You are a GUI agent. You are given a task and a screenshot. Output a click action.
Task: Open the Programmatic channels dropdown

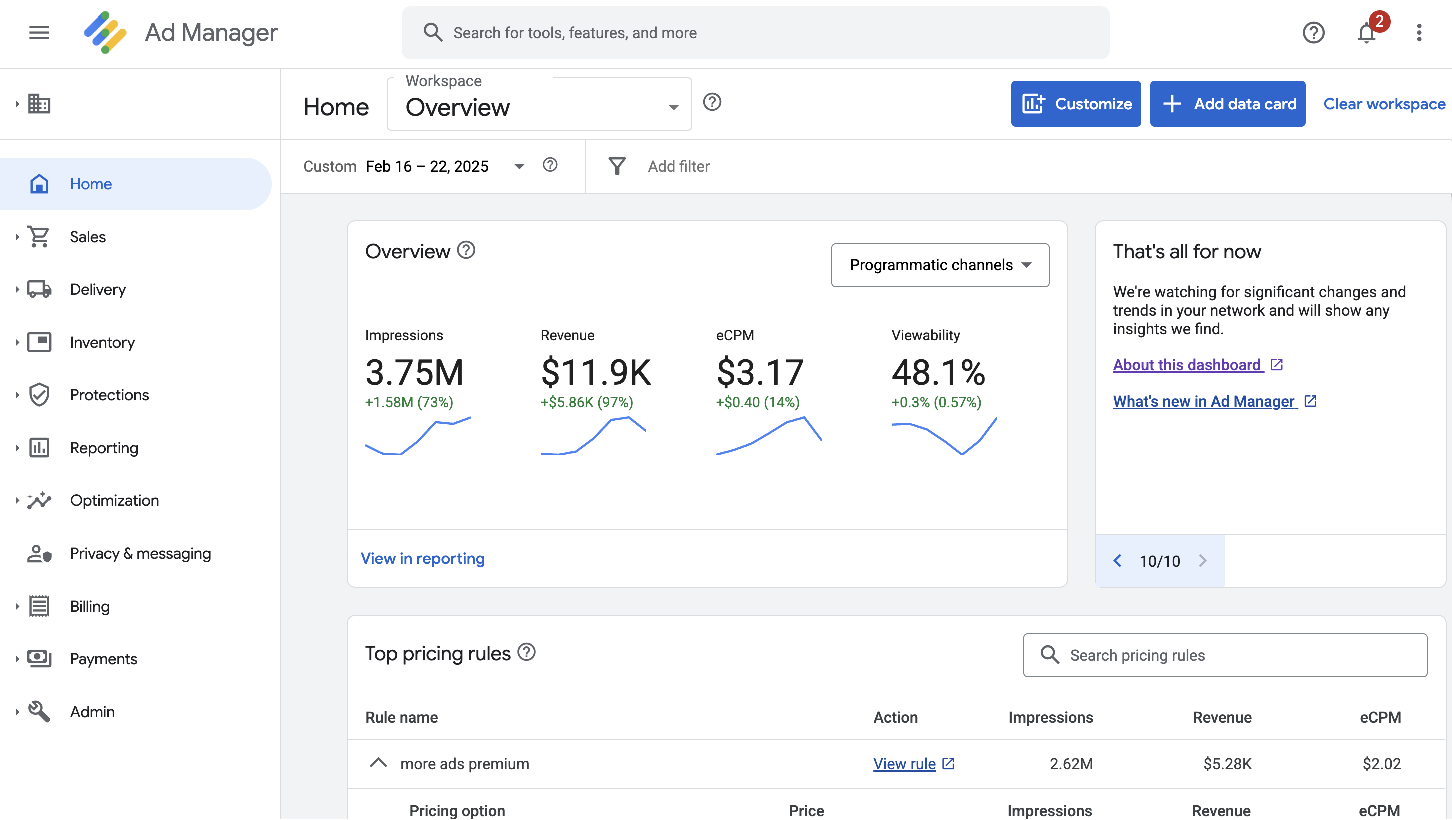click(x=939, y=264)
